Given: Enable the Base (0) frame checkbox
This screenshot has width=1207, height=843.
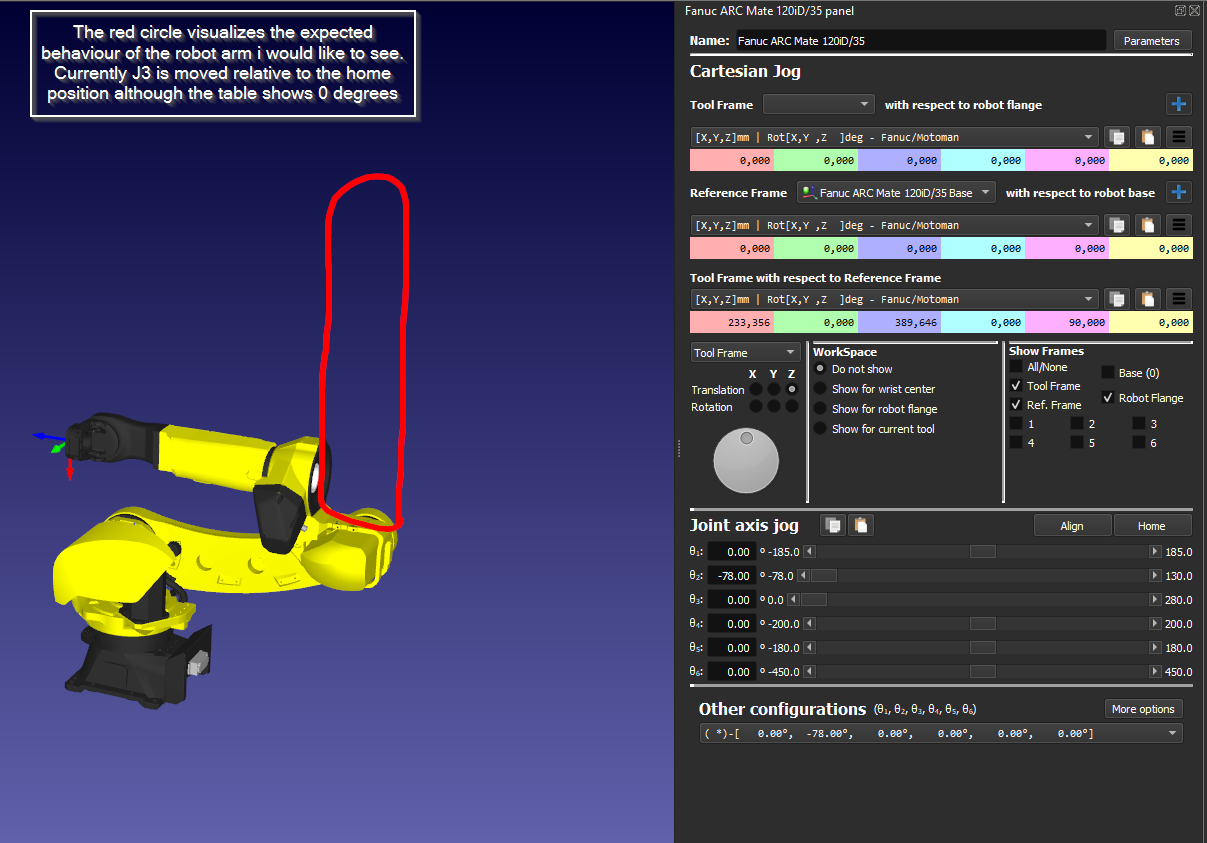Looking at the screenshot, I should 1109,373.
